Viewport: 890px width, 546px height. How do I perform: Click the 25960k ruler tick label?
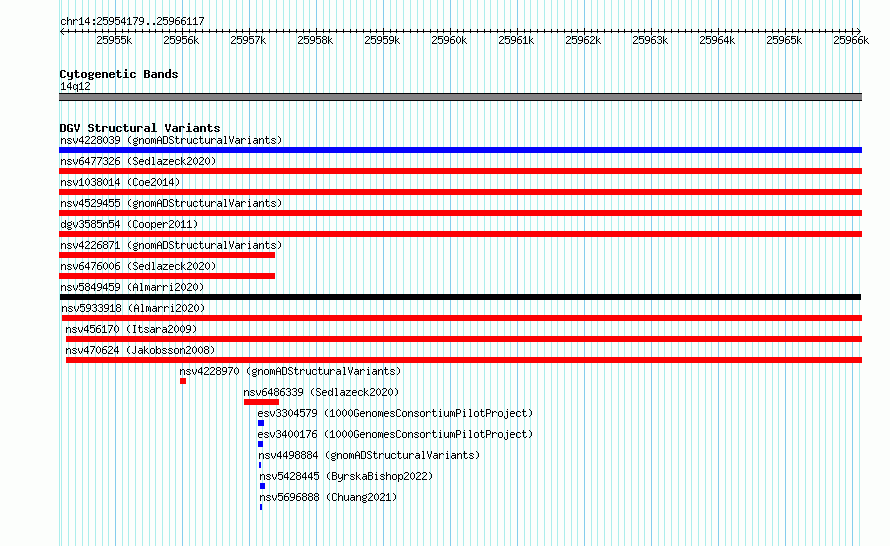(449, 40)
